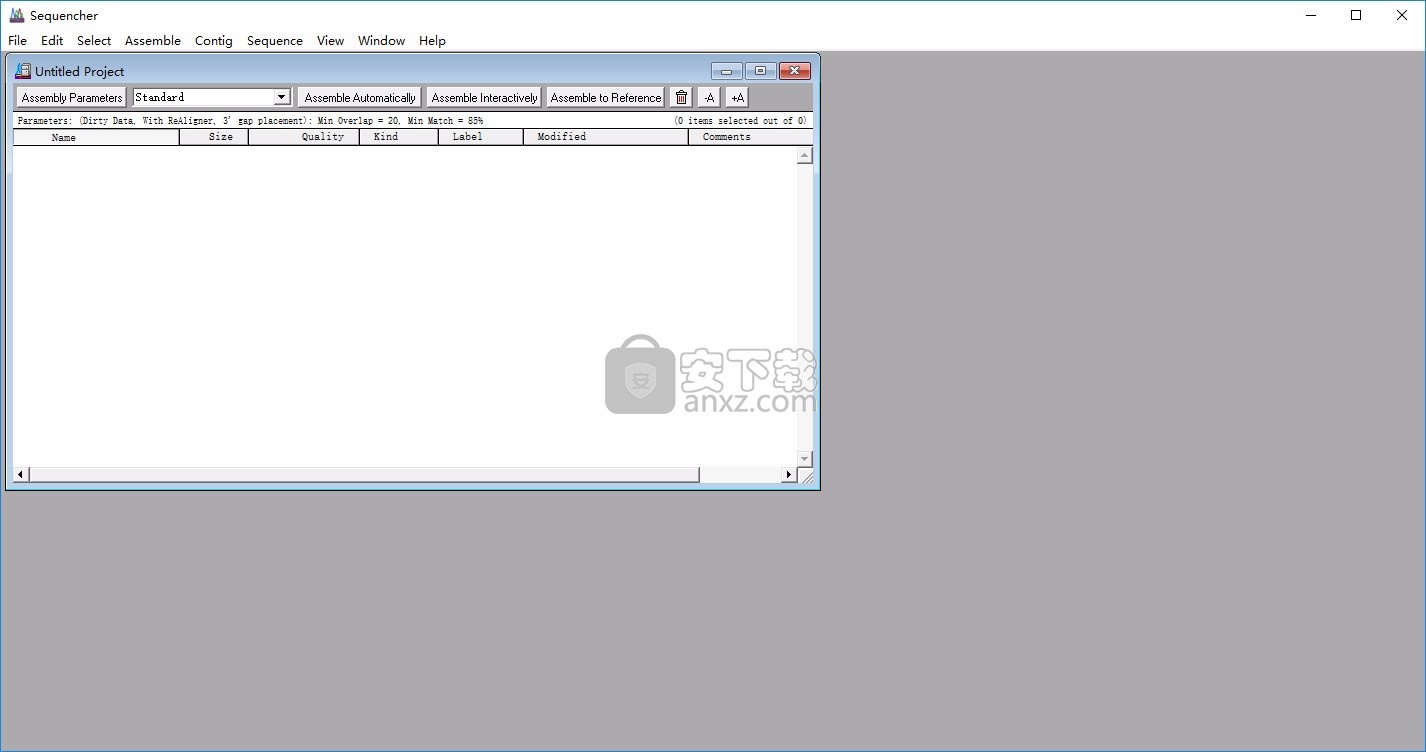Click the Assemble Interactively button
This screenshot has width=1426, height=752.
coord(484,97)
